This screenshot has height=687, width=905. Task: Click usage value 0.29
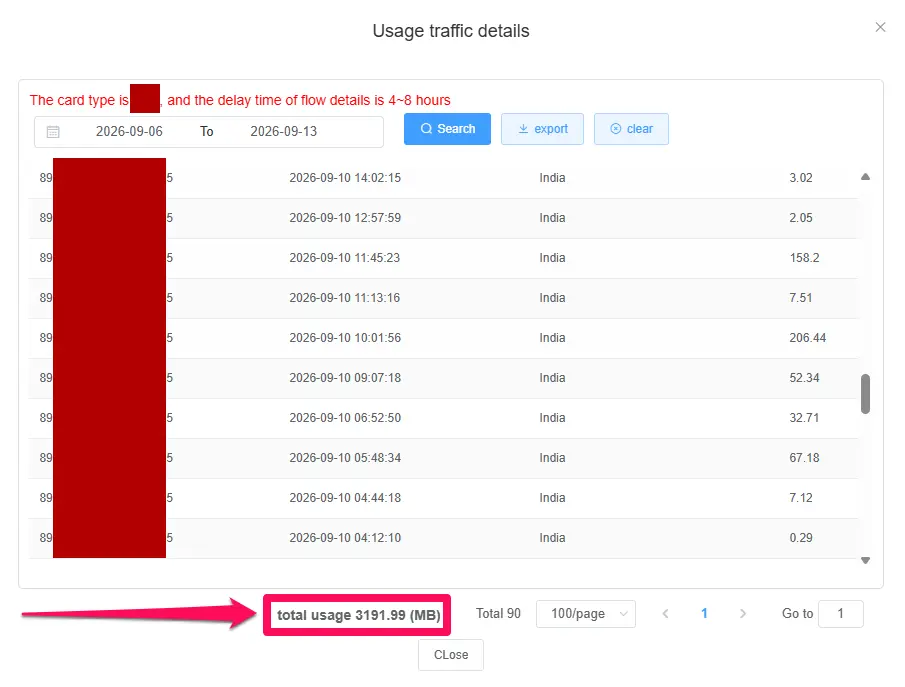801,537
